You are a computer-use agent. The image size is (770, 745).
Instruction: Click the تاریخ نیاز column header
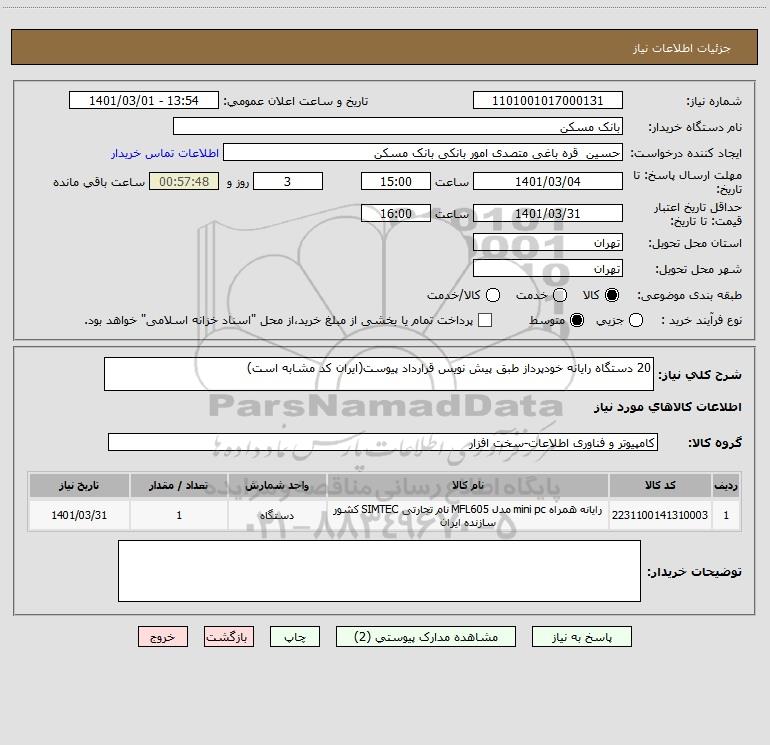coord(79,485)
